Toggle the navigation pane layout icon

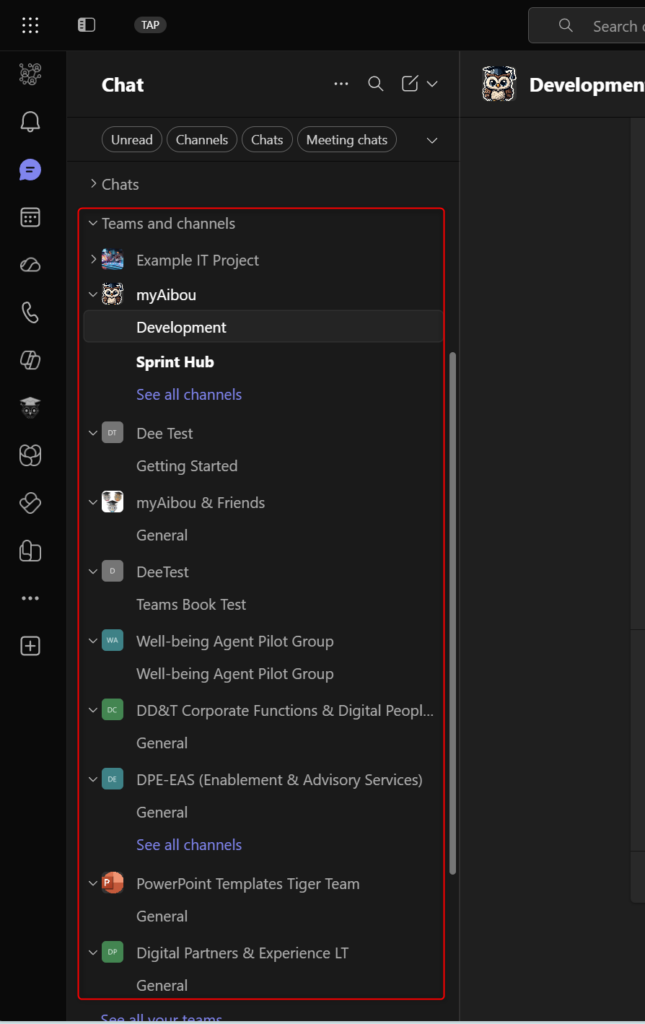coord(86,25)
